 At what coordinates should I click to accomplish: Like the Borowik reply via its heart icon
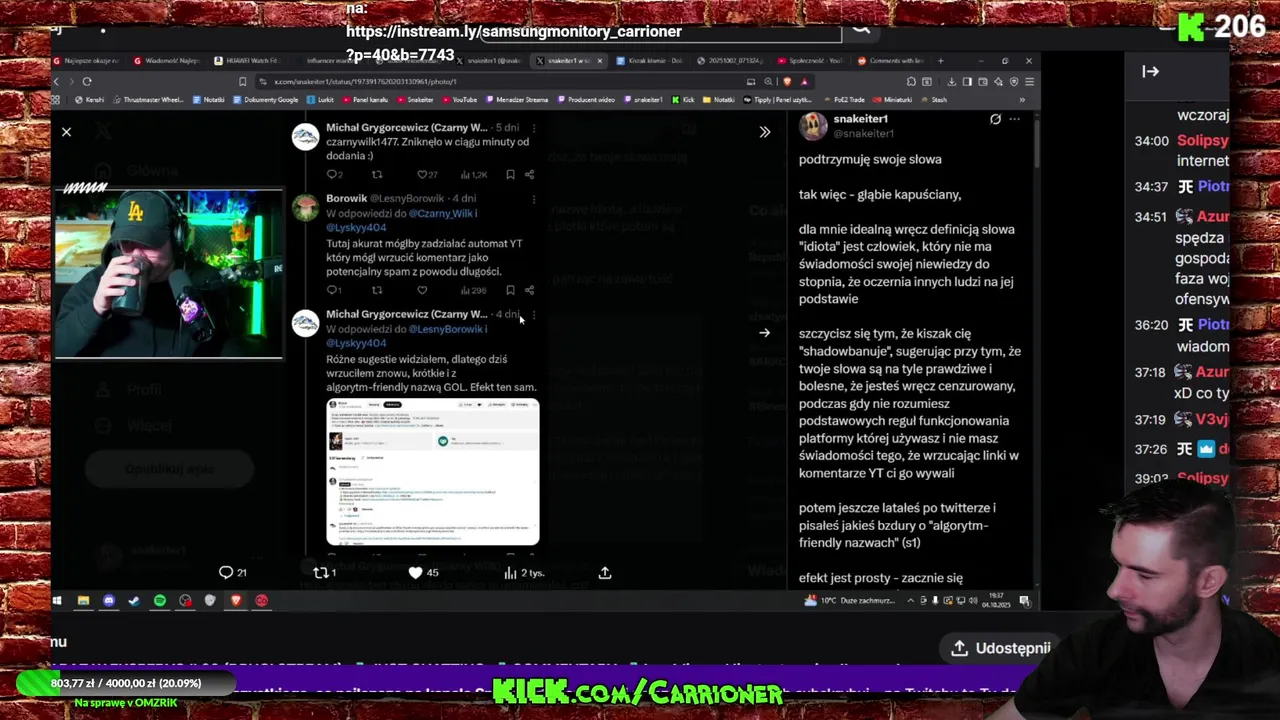(422, 290)
